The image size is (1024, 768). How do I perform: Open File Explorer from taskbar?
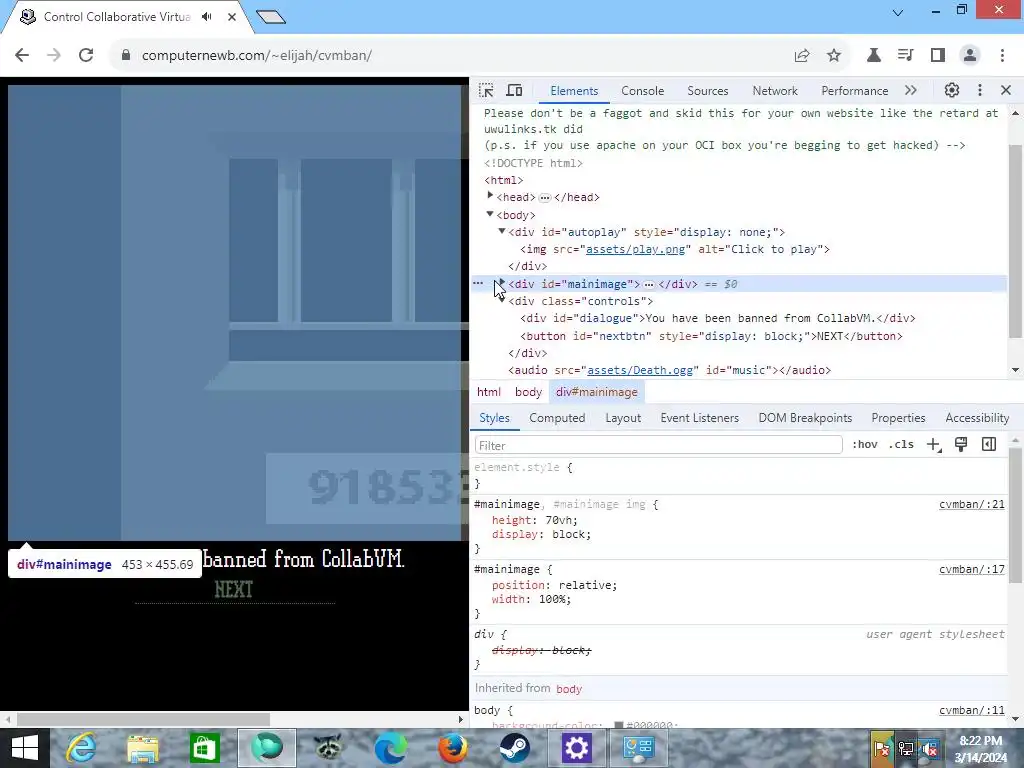143,748
